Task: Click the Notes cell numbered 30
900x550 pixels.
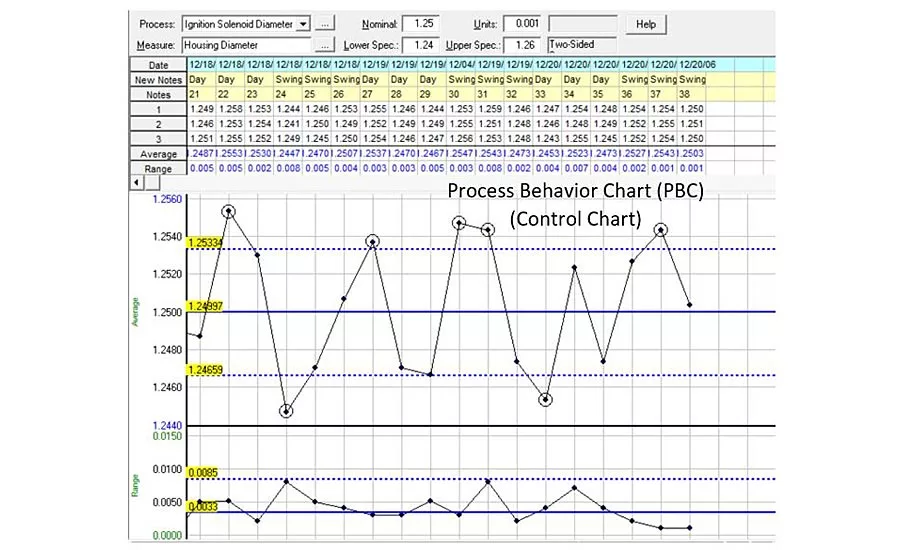Action: point(461,94)
